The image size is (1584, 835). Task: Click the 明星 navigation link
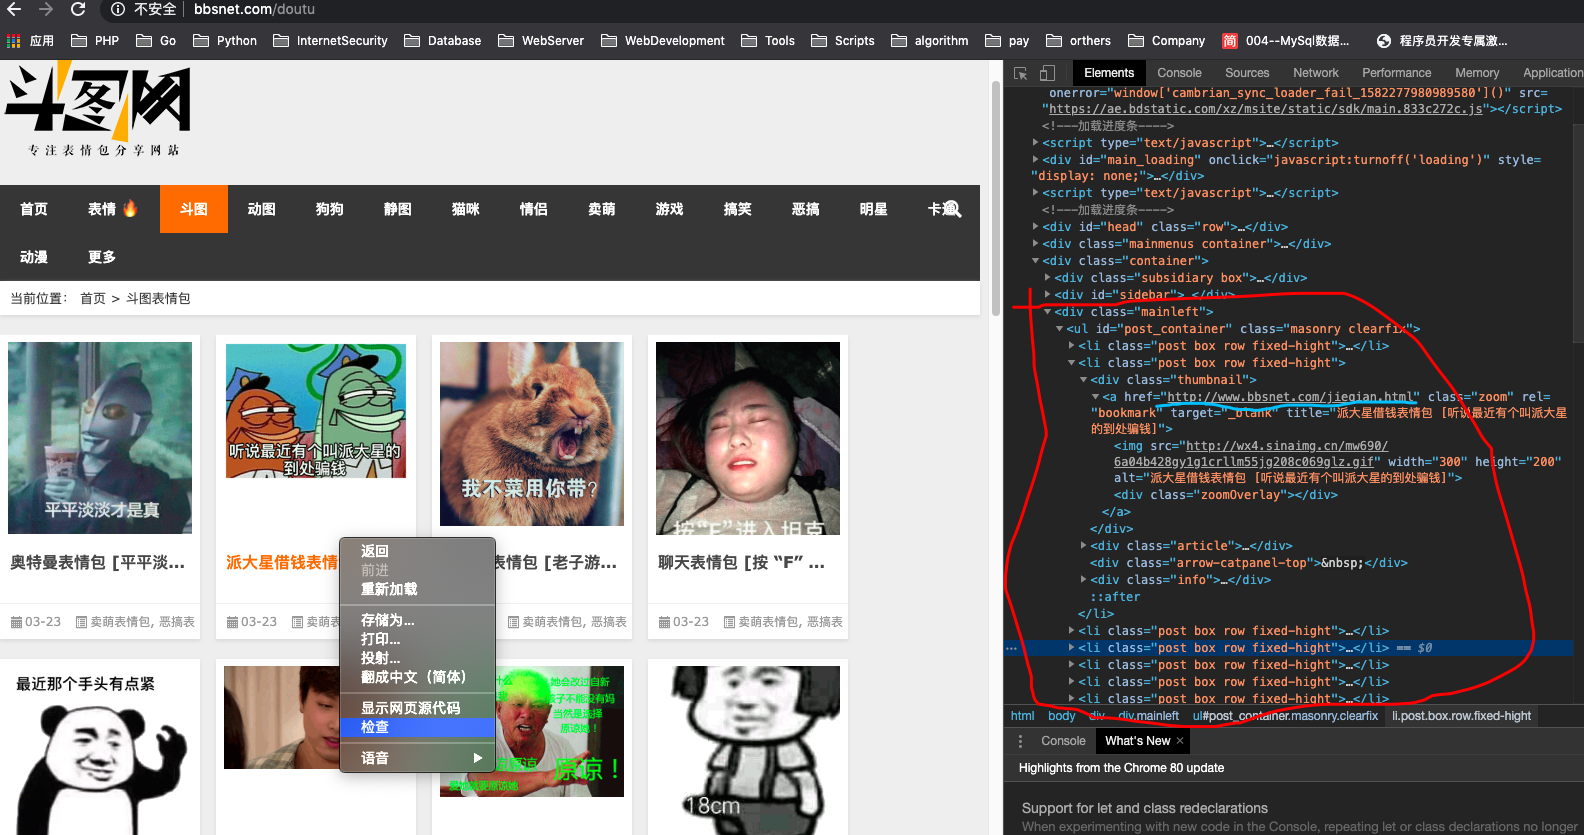(874, 209)
